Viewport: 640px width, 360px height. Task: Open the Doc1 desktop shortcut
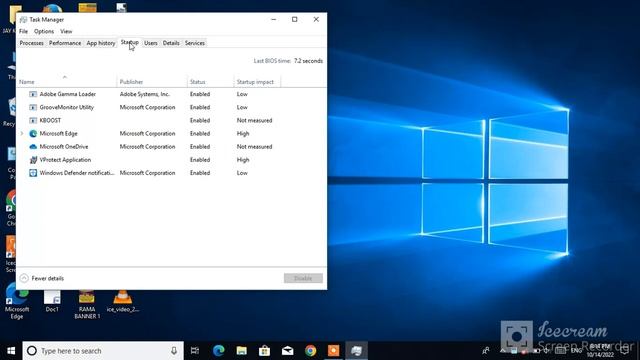pos(52,301)
